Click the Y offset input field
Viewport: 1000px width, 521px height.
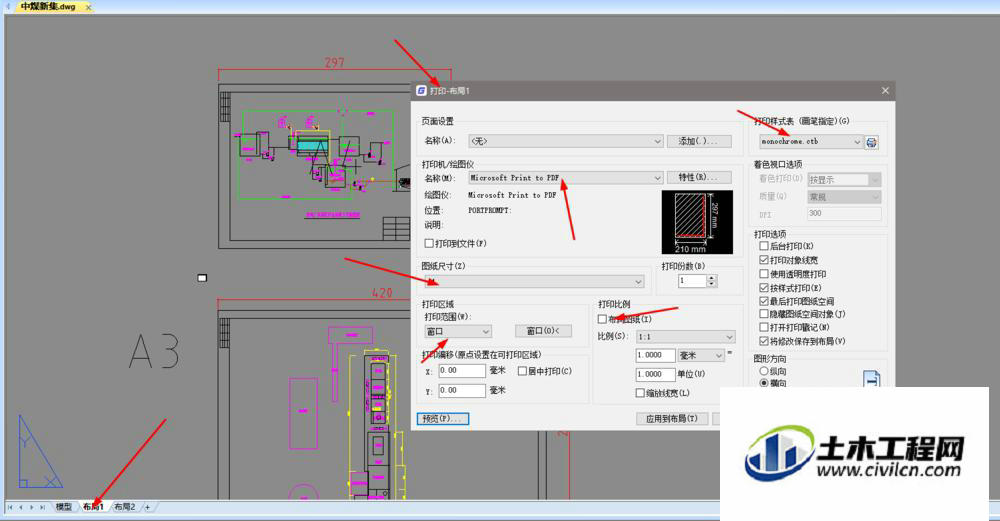click(x=462, y=390)
